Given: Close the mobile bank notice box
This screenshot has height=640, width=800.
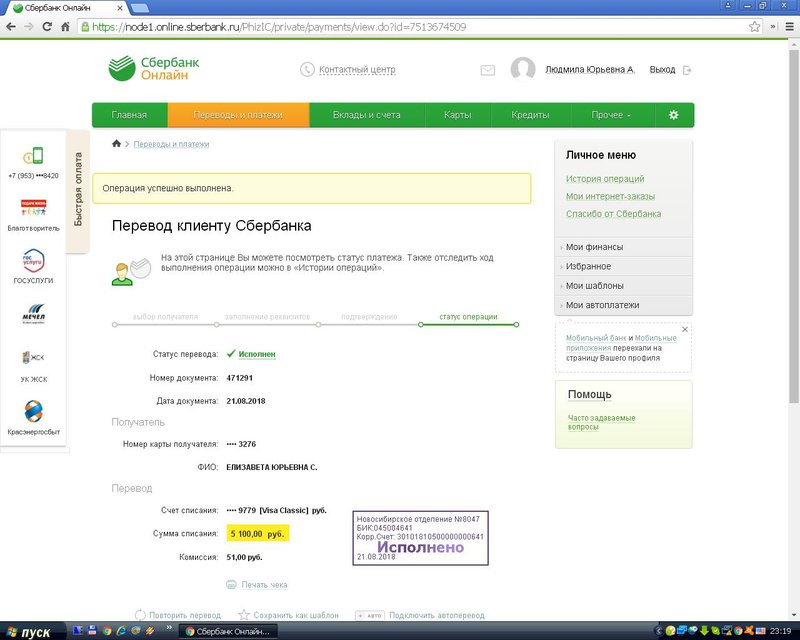Looking at the screenshot, I should pyautogui.click(x=685, y=330).
